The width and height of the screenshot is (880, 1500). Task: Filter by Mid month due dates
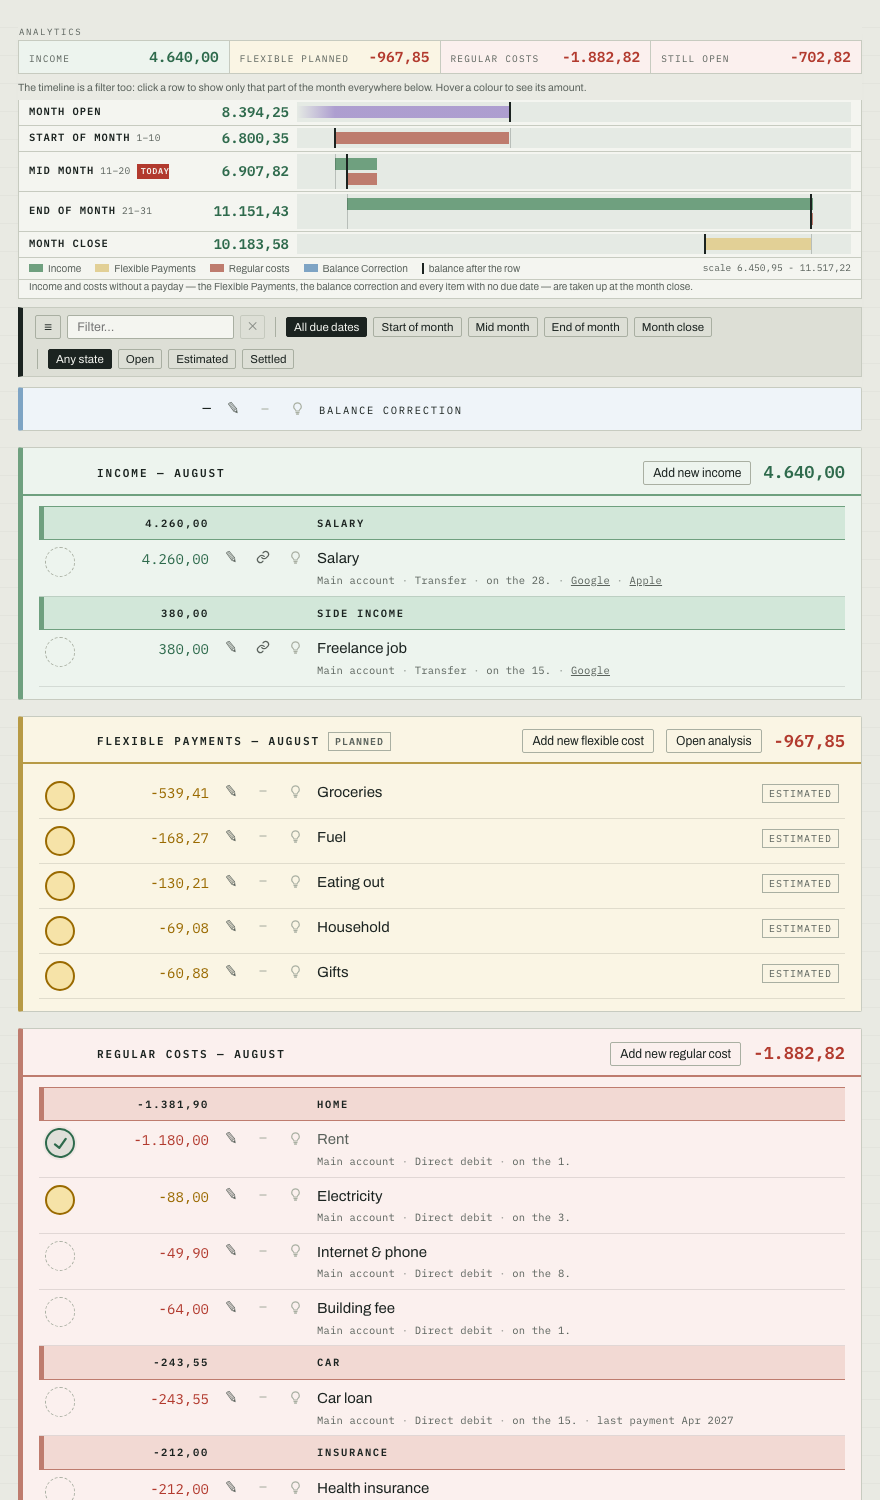click(503, 327)
